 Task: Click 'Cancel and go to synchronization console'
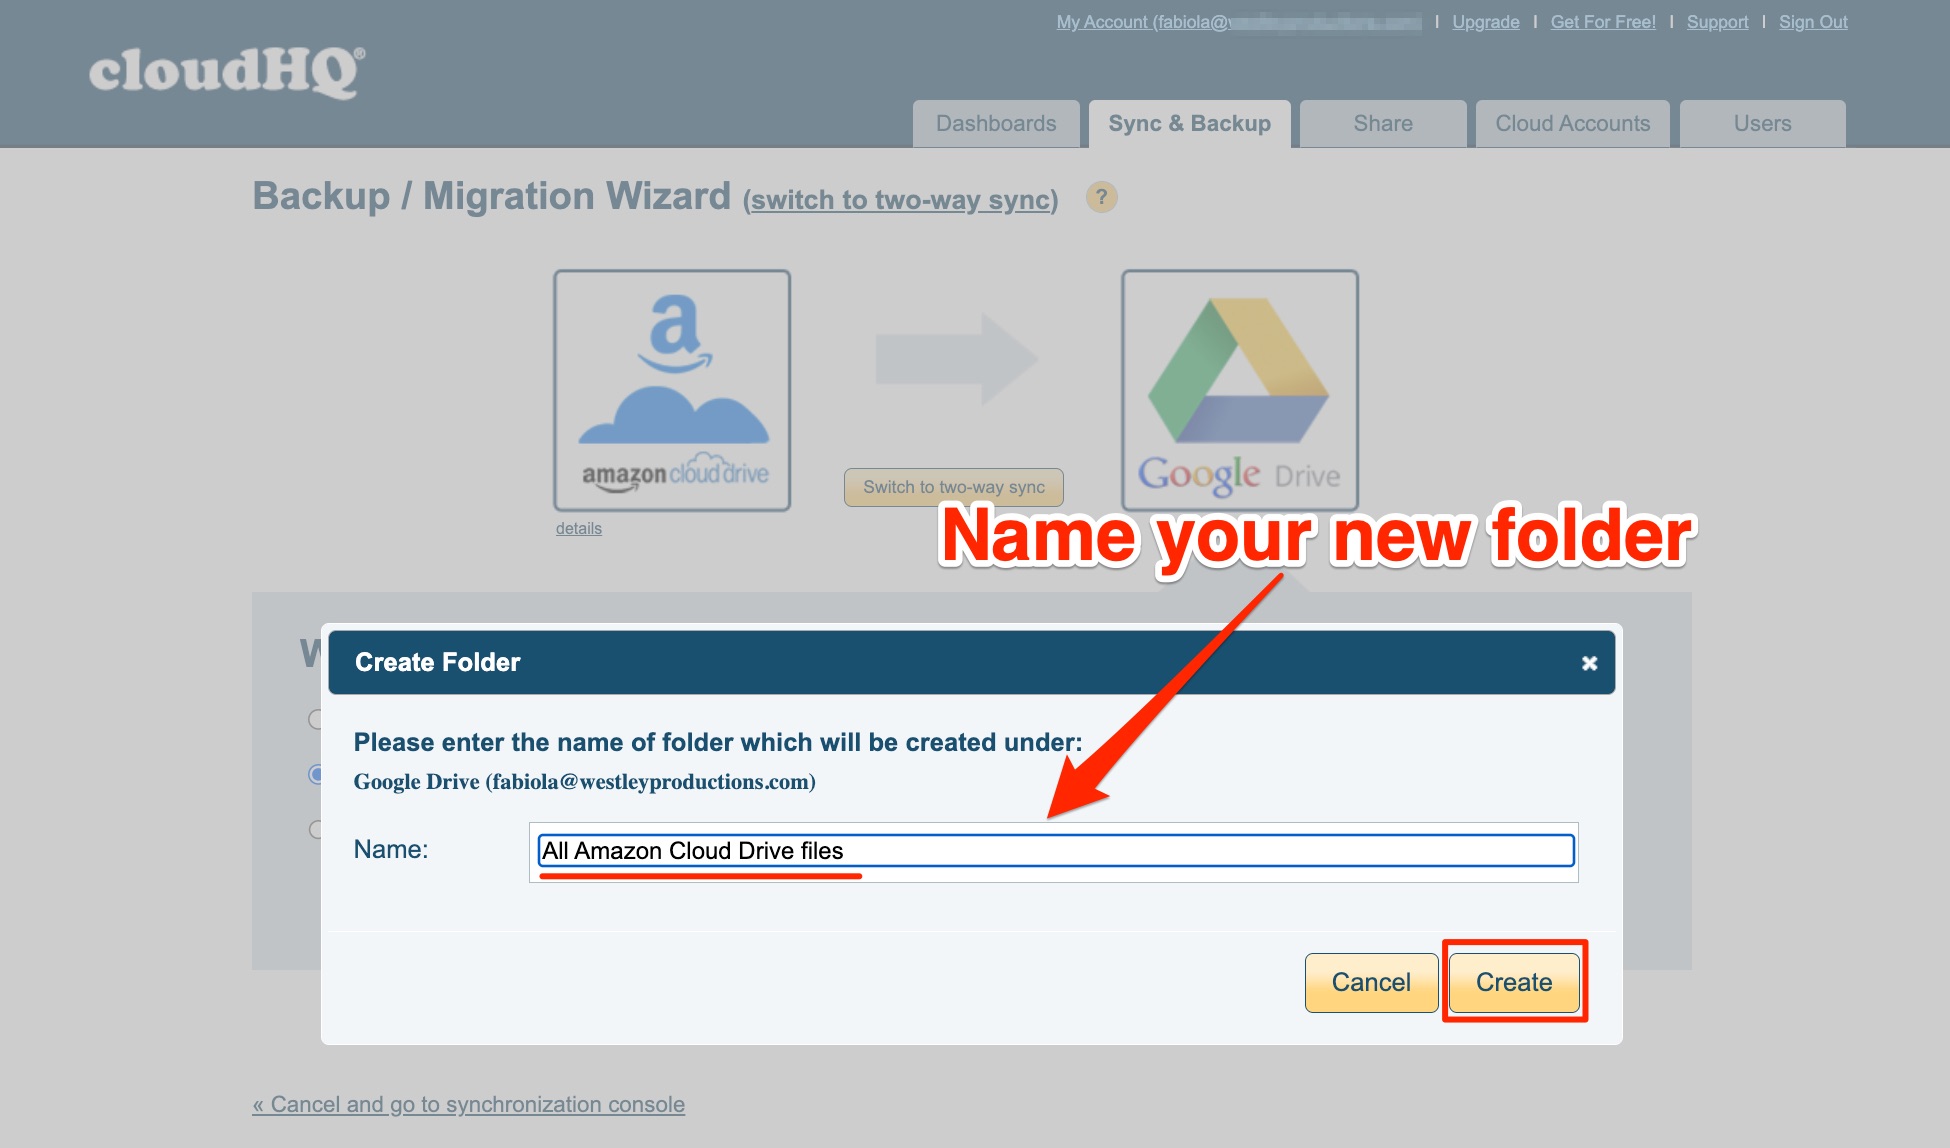tap(470, 1104)
